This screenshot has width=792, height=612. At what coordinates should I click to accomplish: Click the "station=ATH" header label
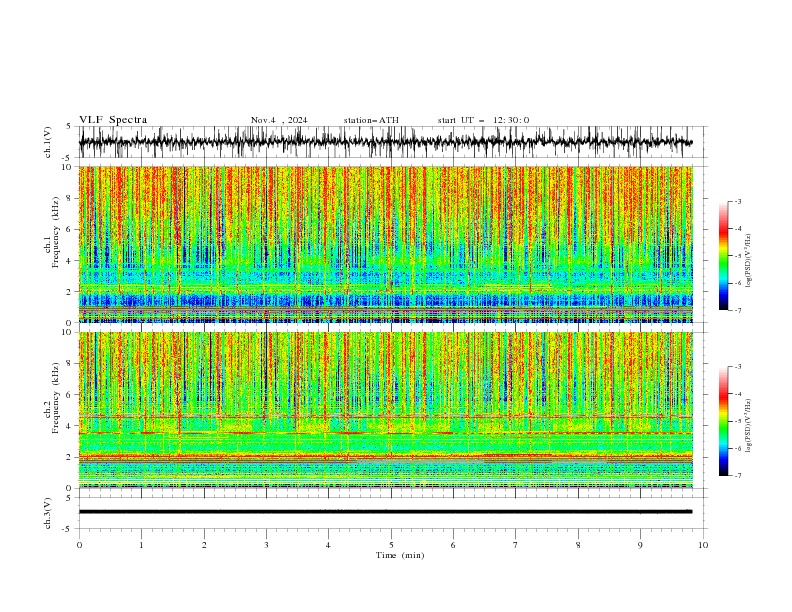(371, 120)
